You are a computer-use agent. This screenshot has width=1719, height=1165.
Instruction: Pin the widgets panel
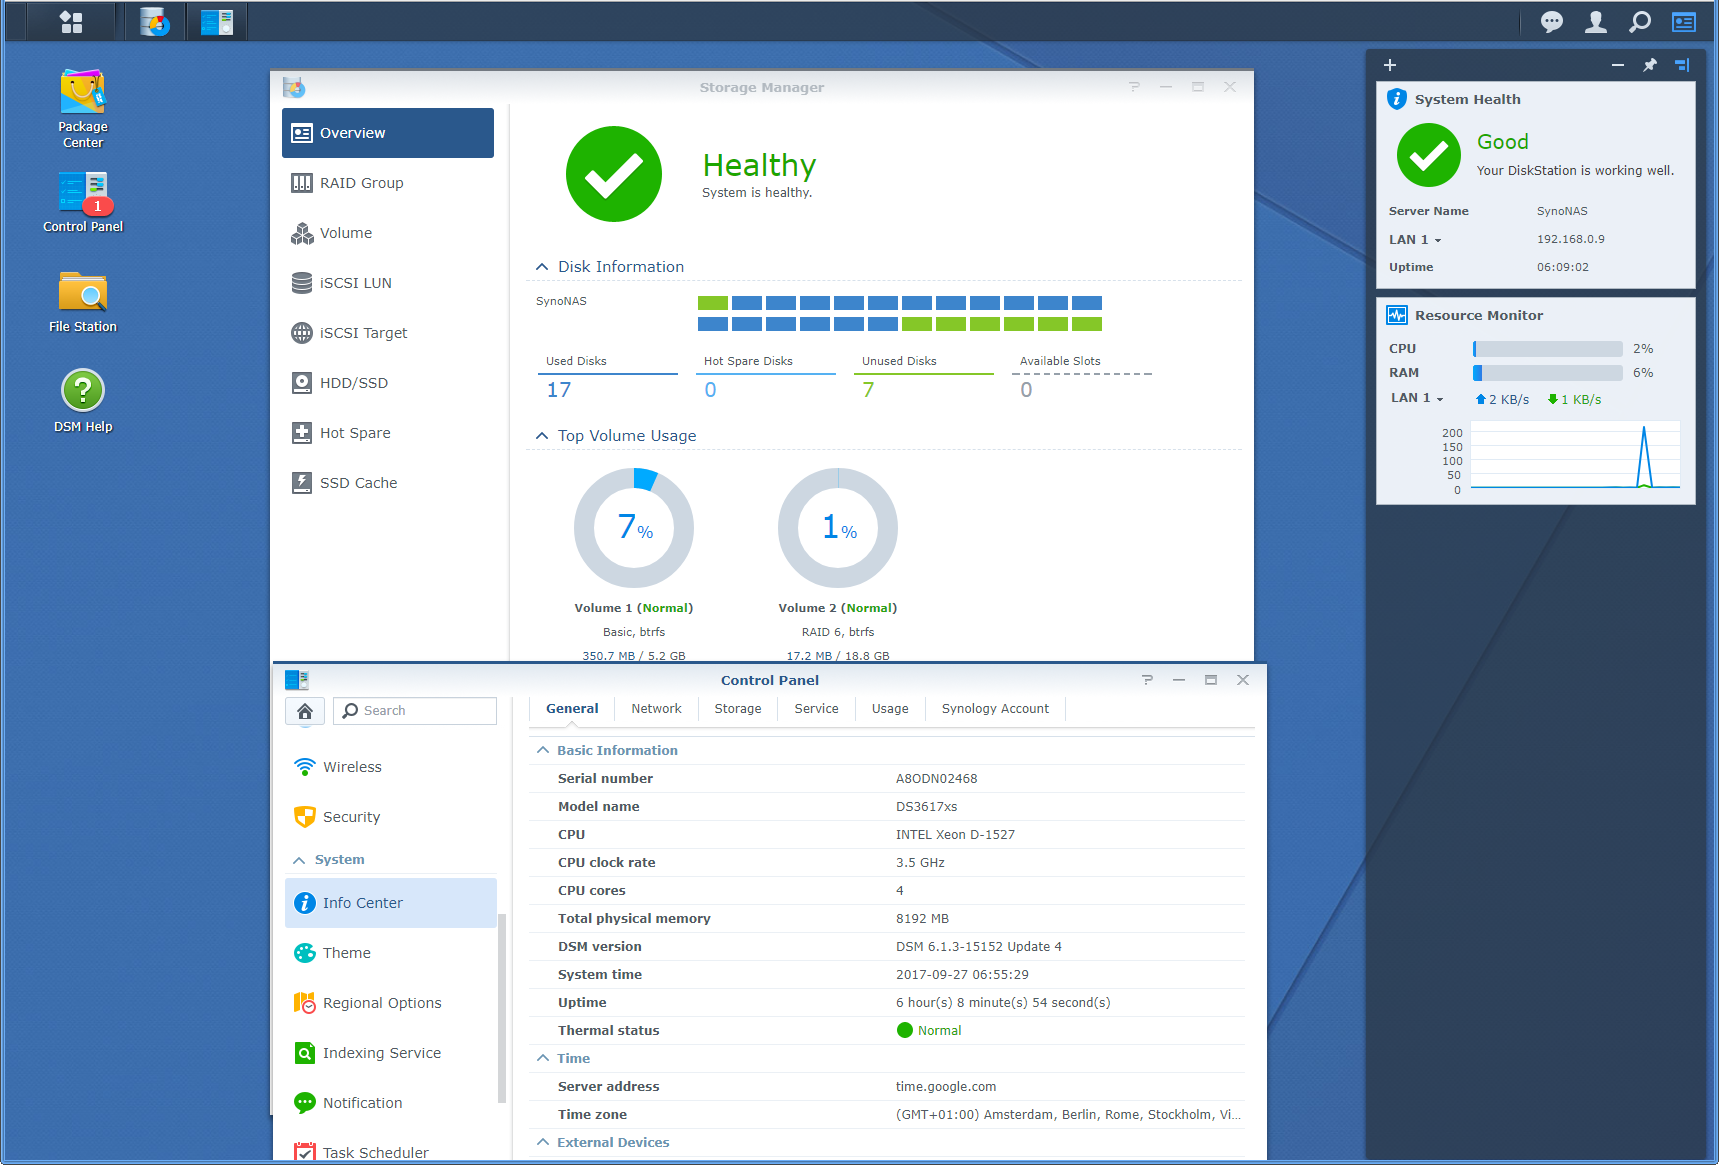tap(1650, 65)
